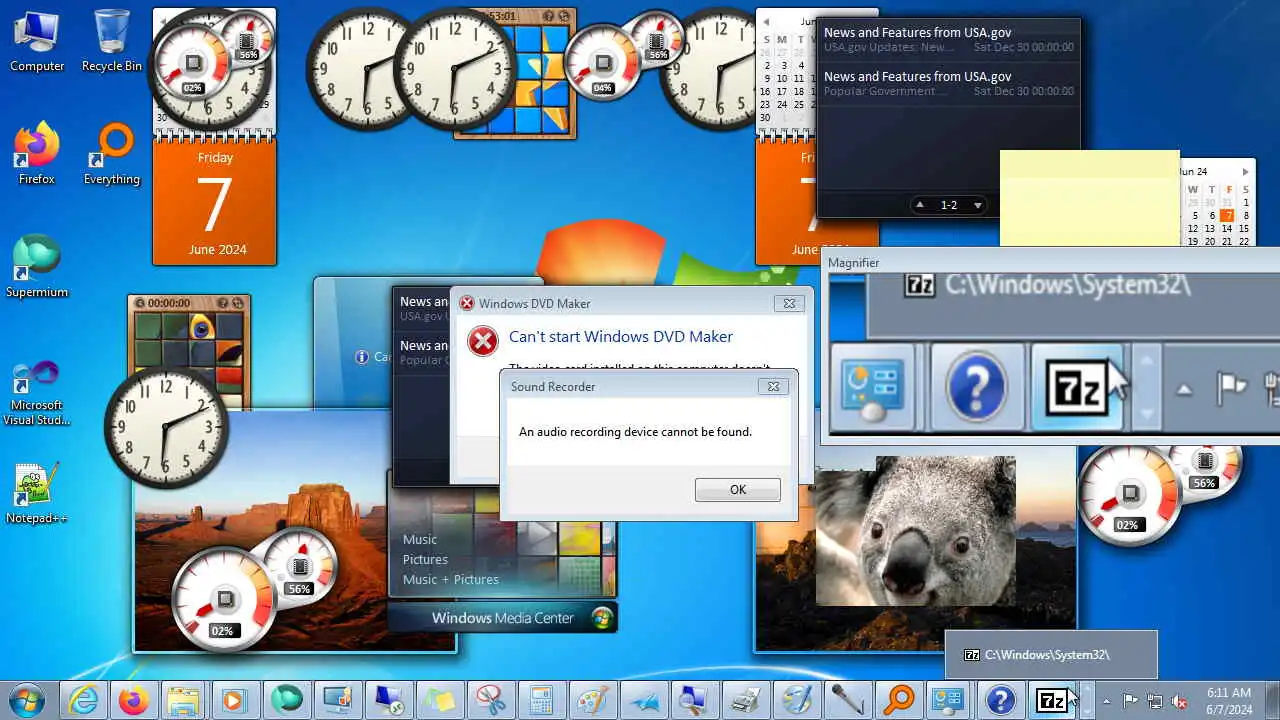The width and height of the screenshot is (1280, 720).
Task: Open the Popular Government feed headline
Action: tap(948, 83)
